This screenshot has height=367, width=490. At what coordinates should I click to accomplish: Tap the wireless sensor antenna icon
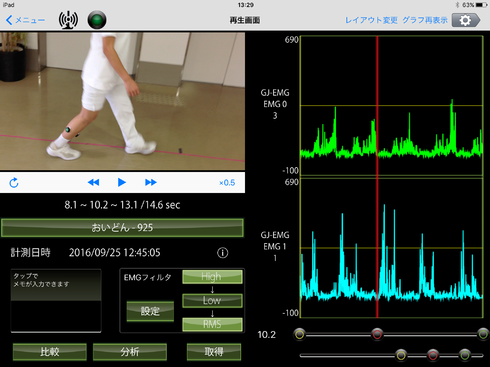click(68, 20)
